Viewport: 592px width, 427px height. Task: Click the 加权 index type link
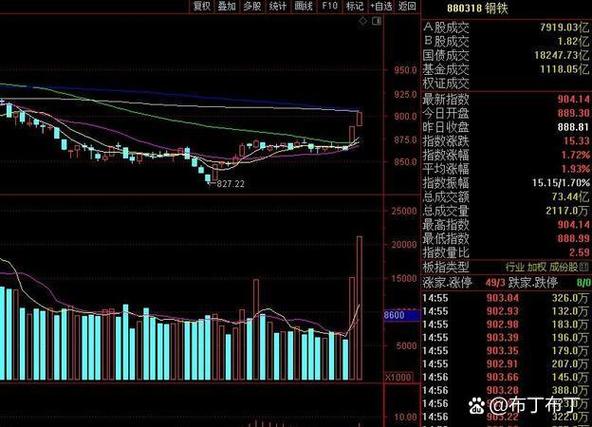click(x=537, y=267)
